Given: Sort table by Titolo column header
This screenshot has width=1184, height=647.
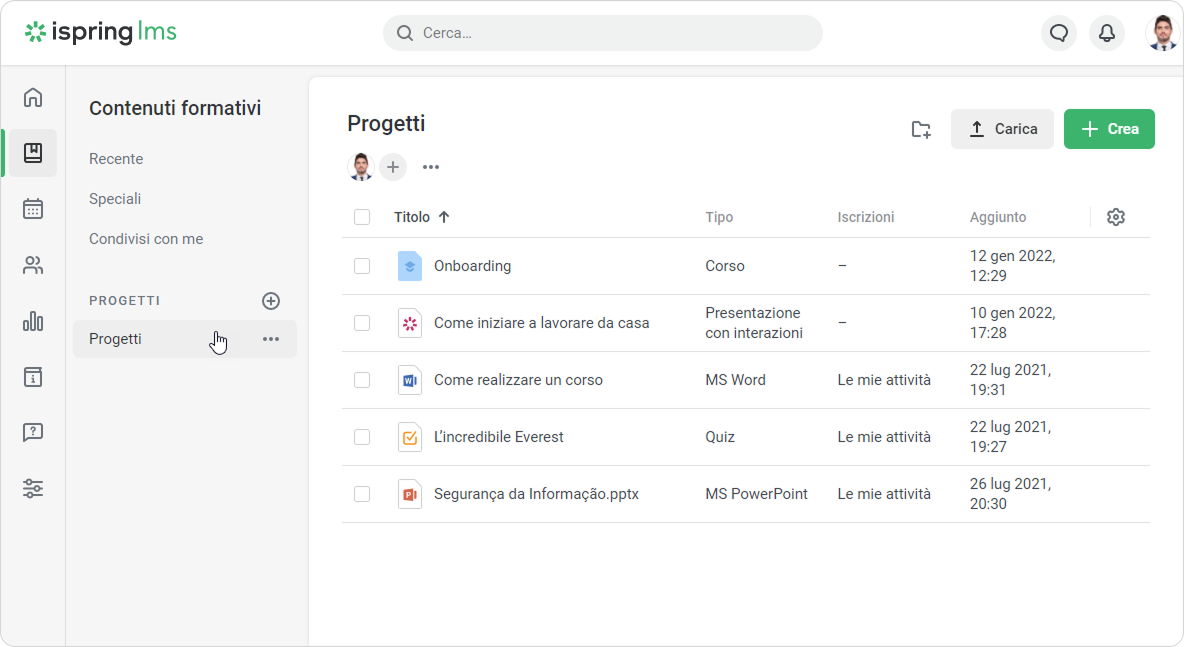Looking at the screenshot, I should (412, 217).
